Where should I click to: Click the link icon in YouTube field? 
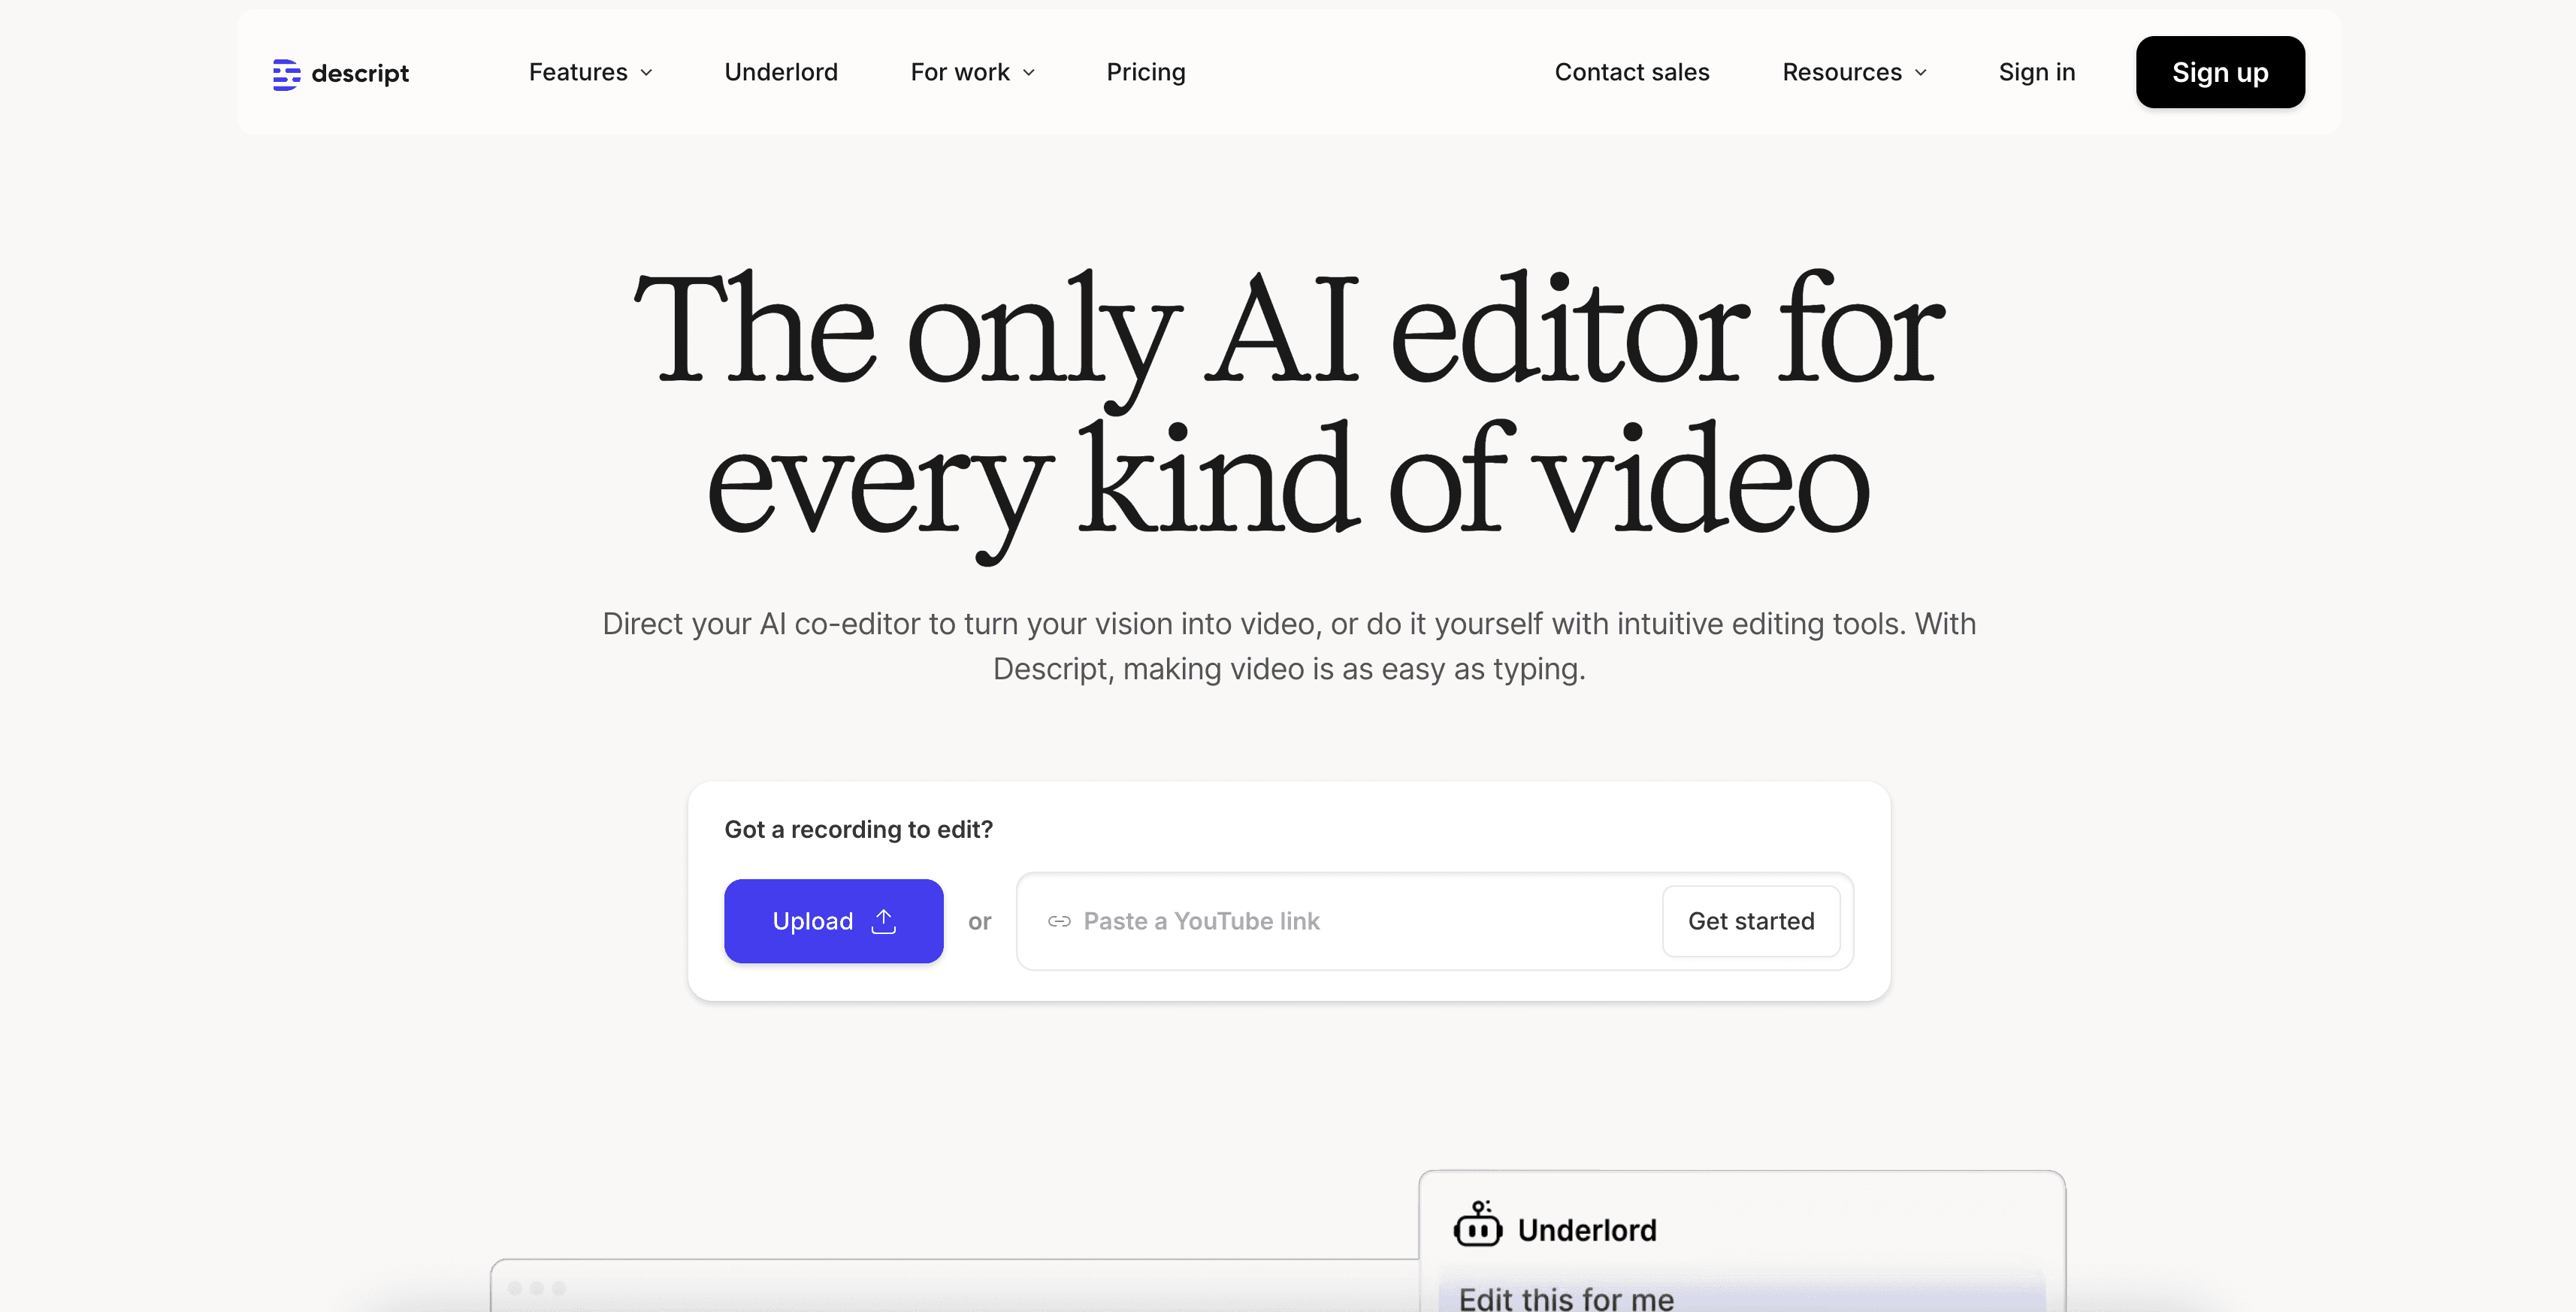tap(1059, 921)
